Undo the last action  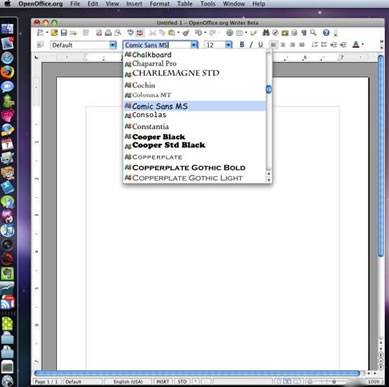pyautogui.click(x=198, y=33)
